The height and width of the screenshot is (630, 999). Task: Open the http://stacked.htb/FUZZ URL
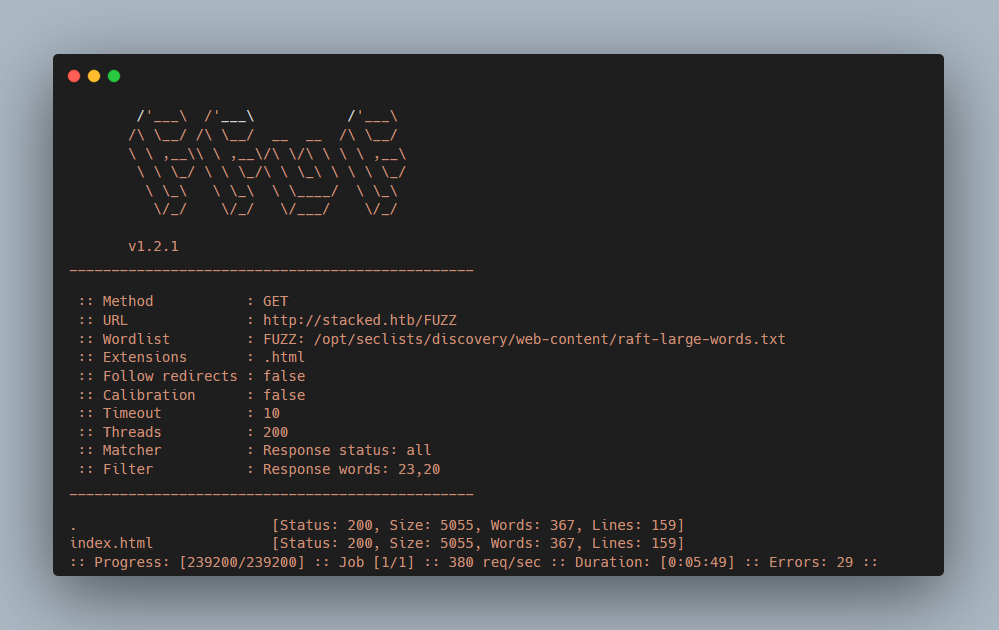point(360,320)
